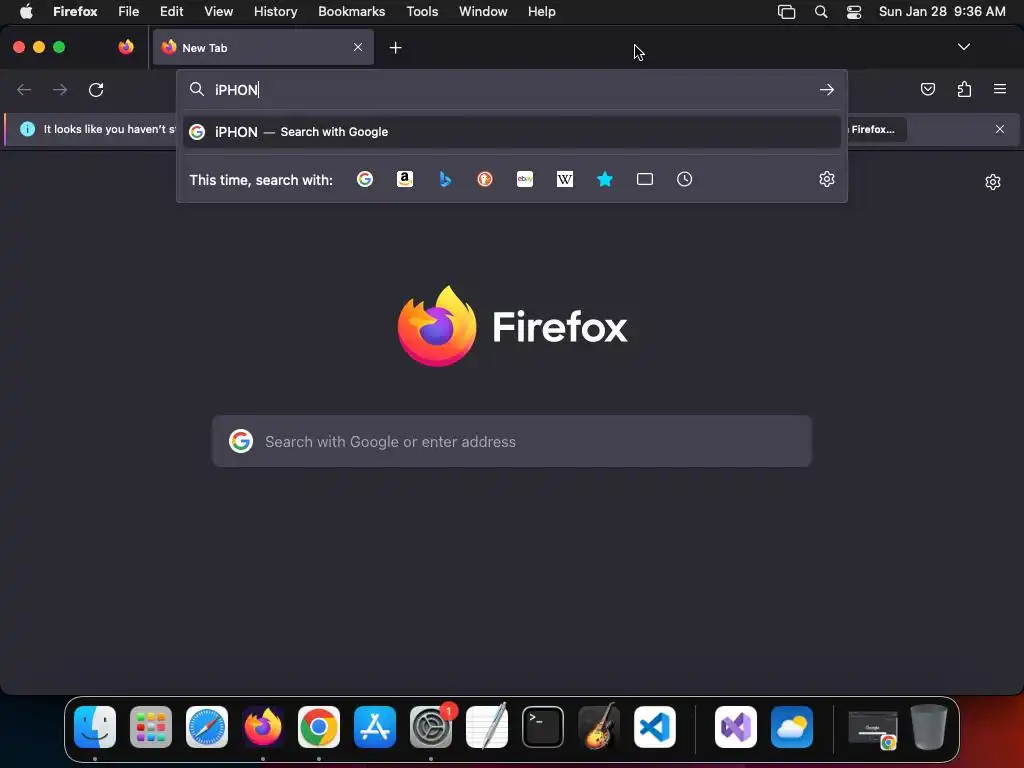Open search settings gear in dropdown

pyautogui.click(x=827, y=179)
